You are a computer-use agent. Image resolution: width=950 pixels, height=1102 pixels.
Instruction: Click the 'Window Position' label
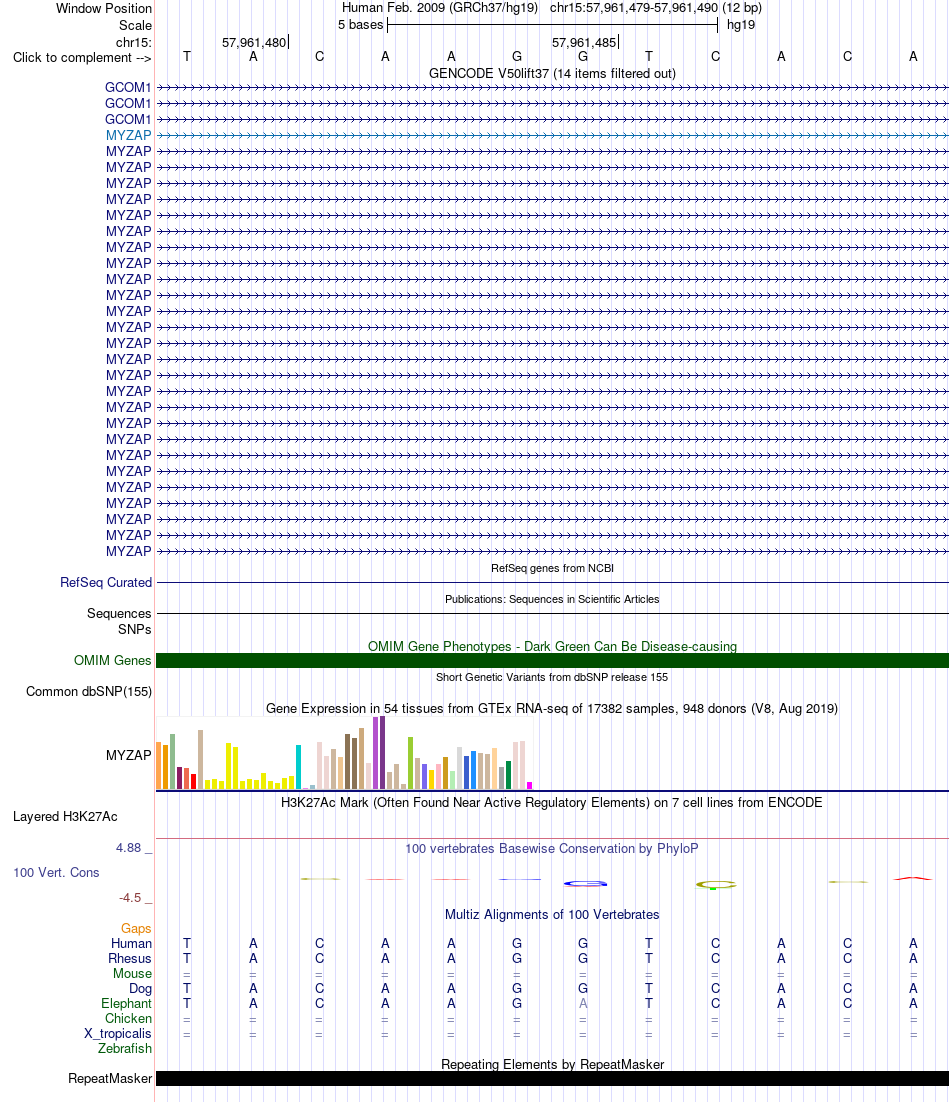pyautogui.click(x=103, y=8)
